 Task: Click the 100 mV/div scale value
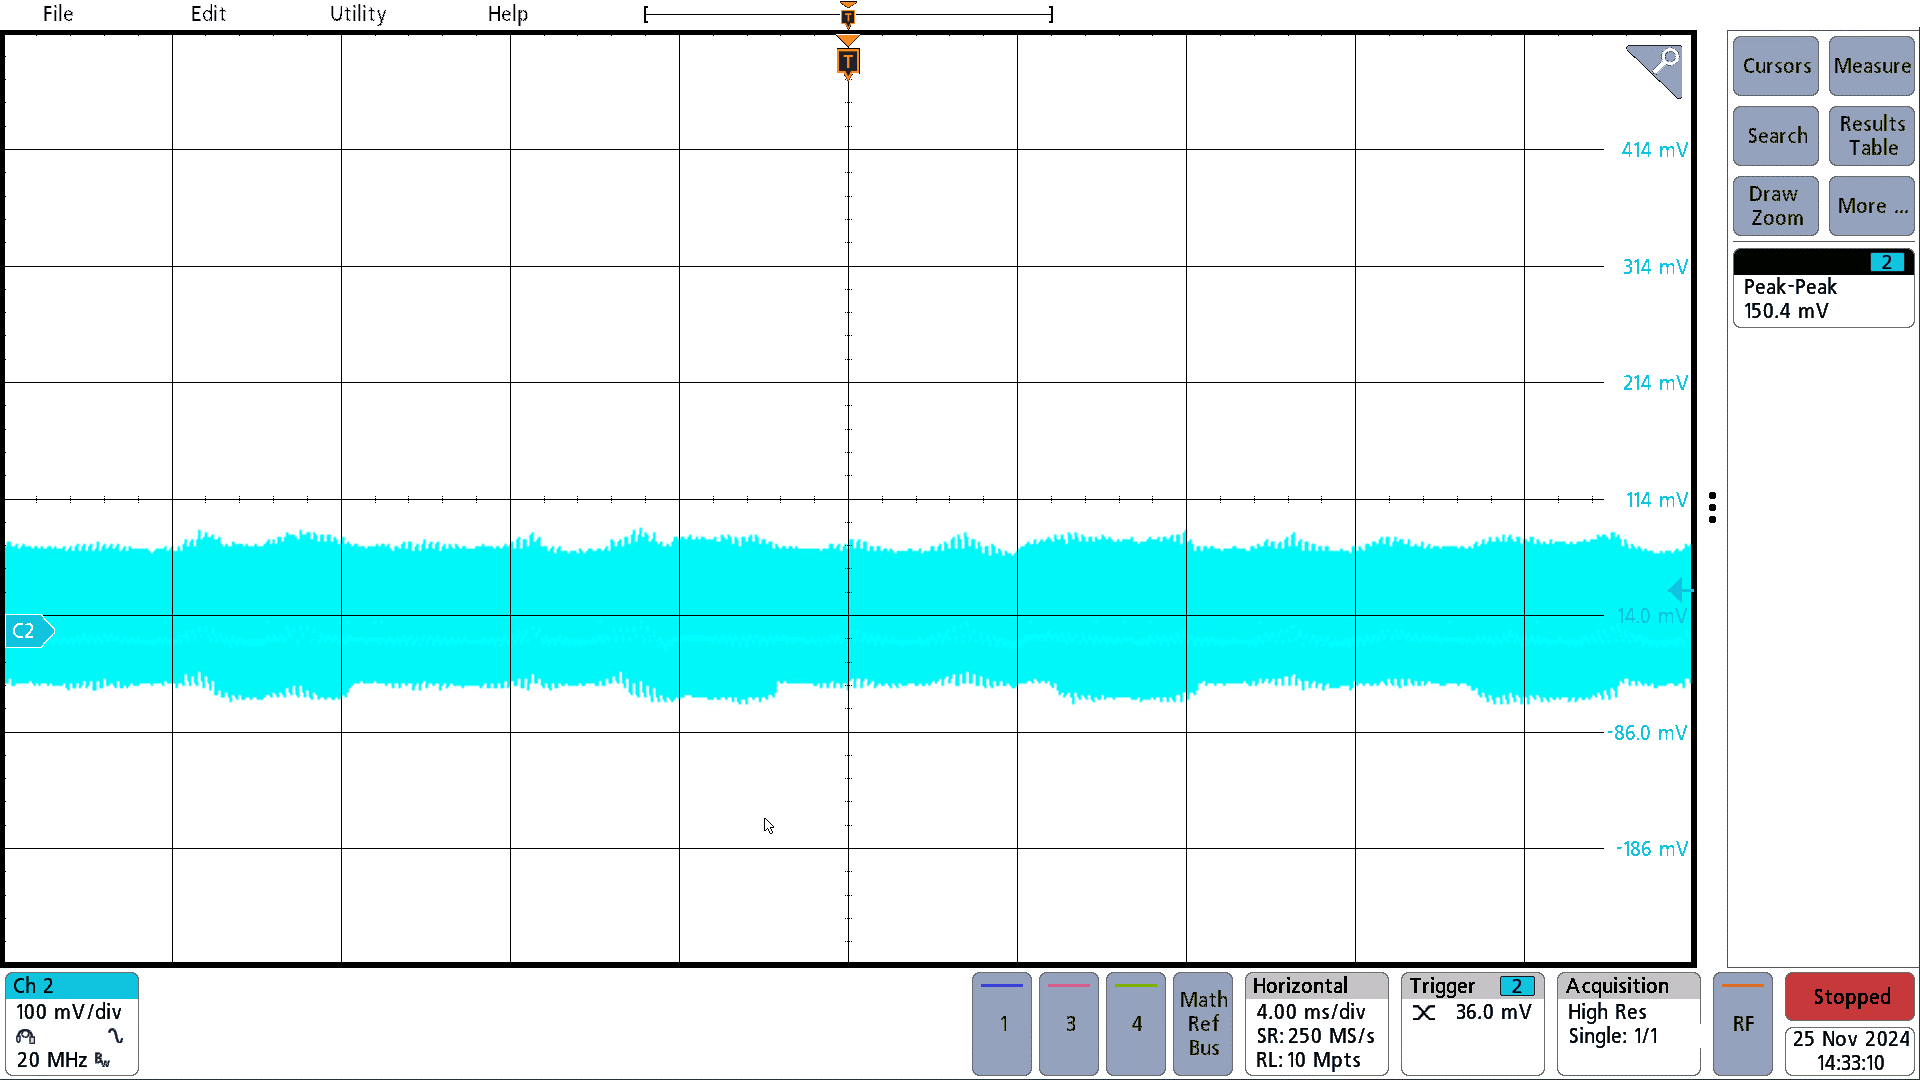pyautogui.click(x=69, y=1012)
